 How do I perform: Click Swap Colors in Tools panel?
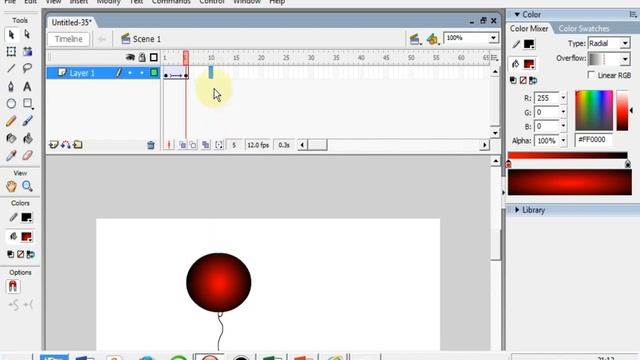coord(31,254)
